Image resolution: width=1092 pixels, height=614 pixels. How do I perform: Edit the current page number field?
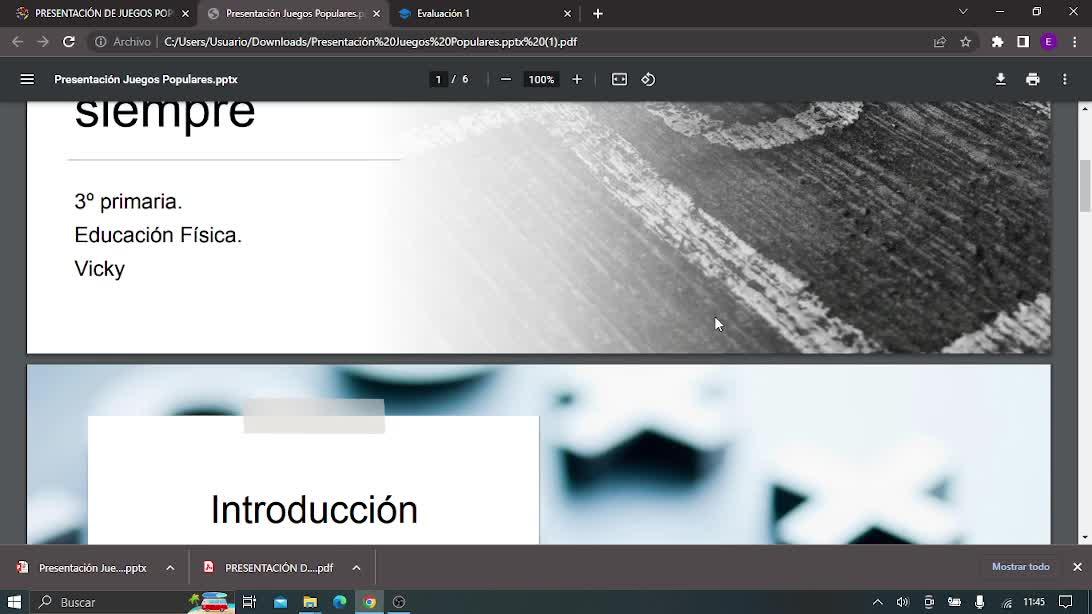click(x=438, y=79)
